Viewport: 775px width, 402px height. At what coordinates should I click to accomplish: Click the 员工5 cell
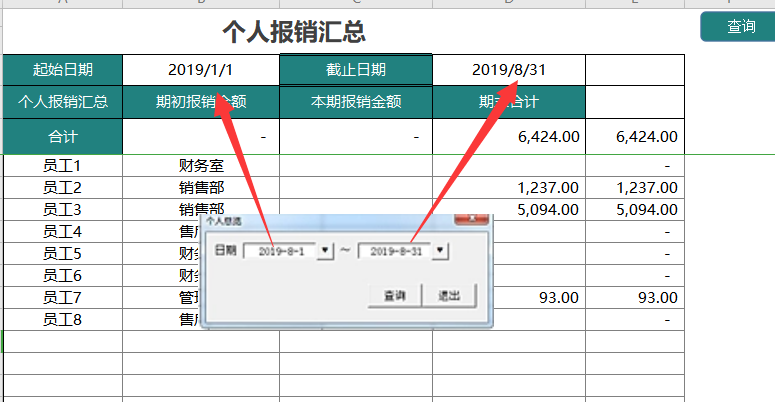tap(63, 254)
